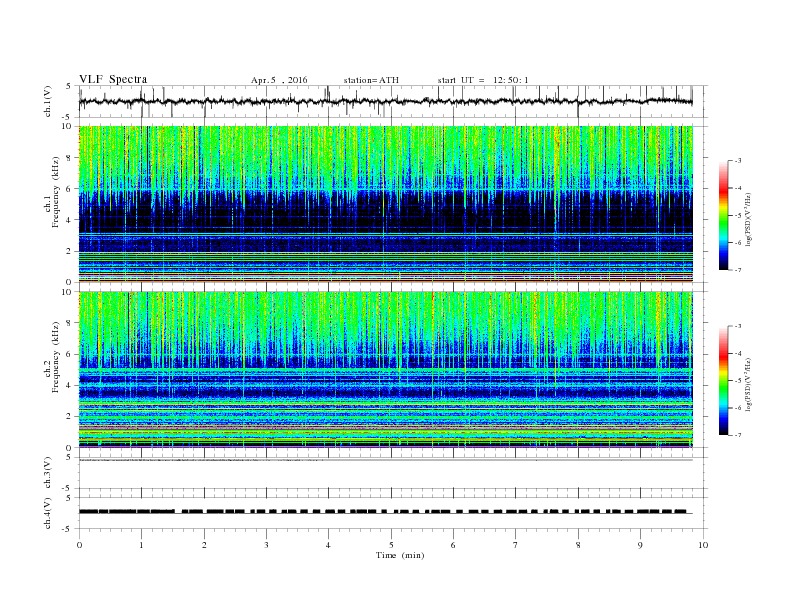Click the "ch.1(V)" waveform axis label
This screenshot has width=792, height=612.
click(x=47, y=101)
